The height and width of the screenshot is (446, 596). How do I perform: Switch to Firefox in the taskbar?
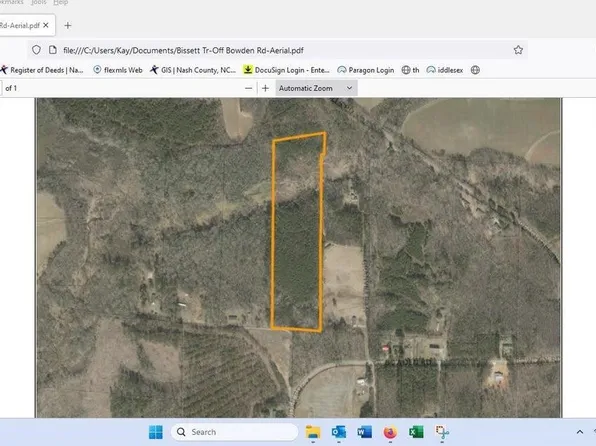(x=390, y=432)
